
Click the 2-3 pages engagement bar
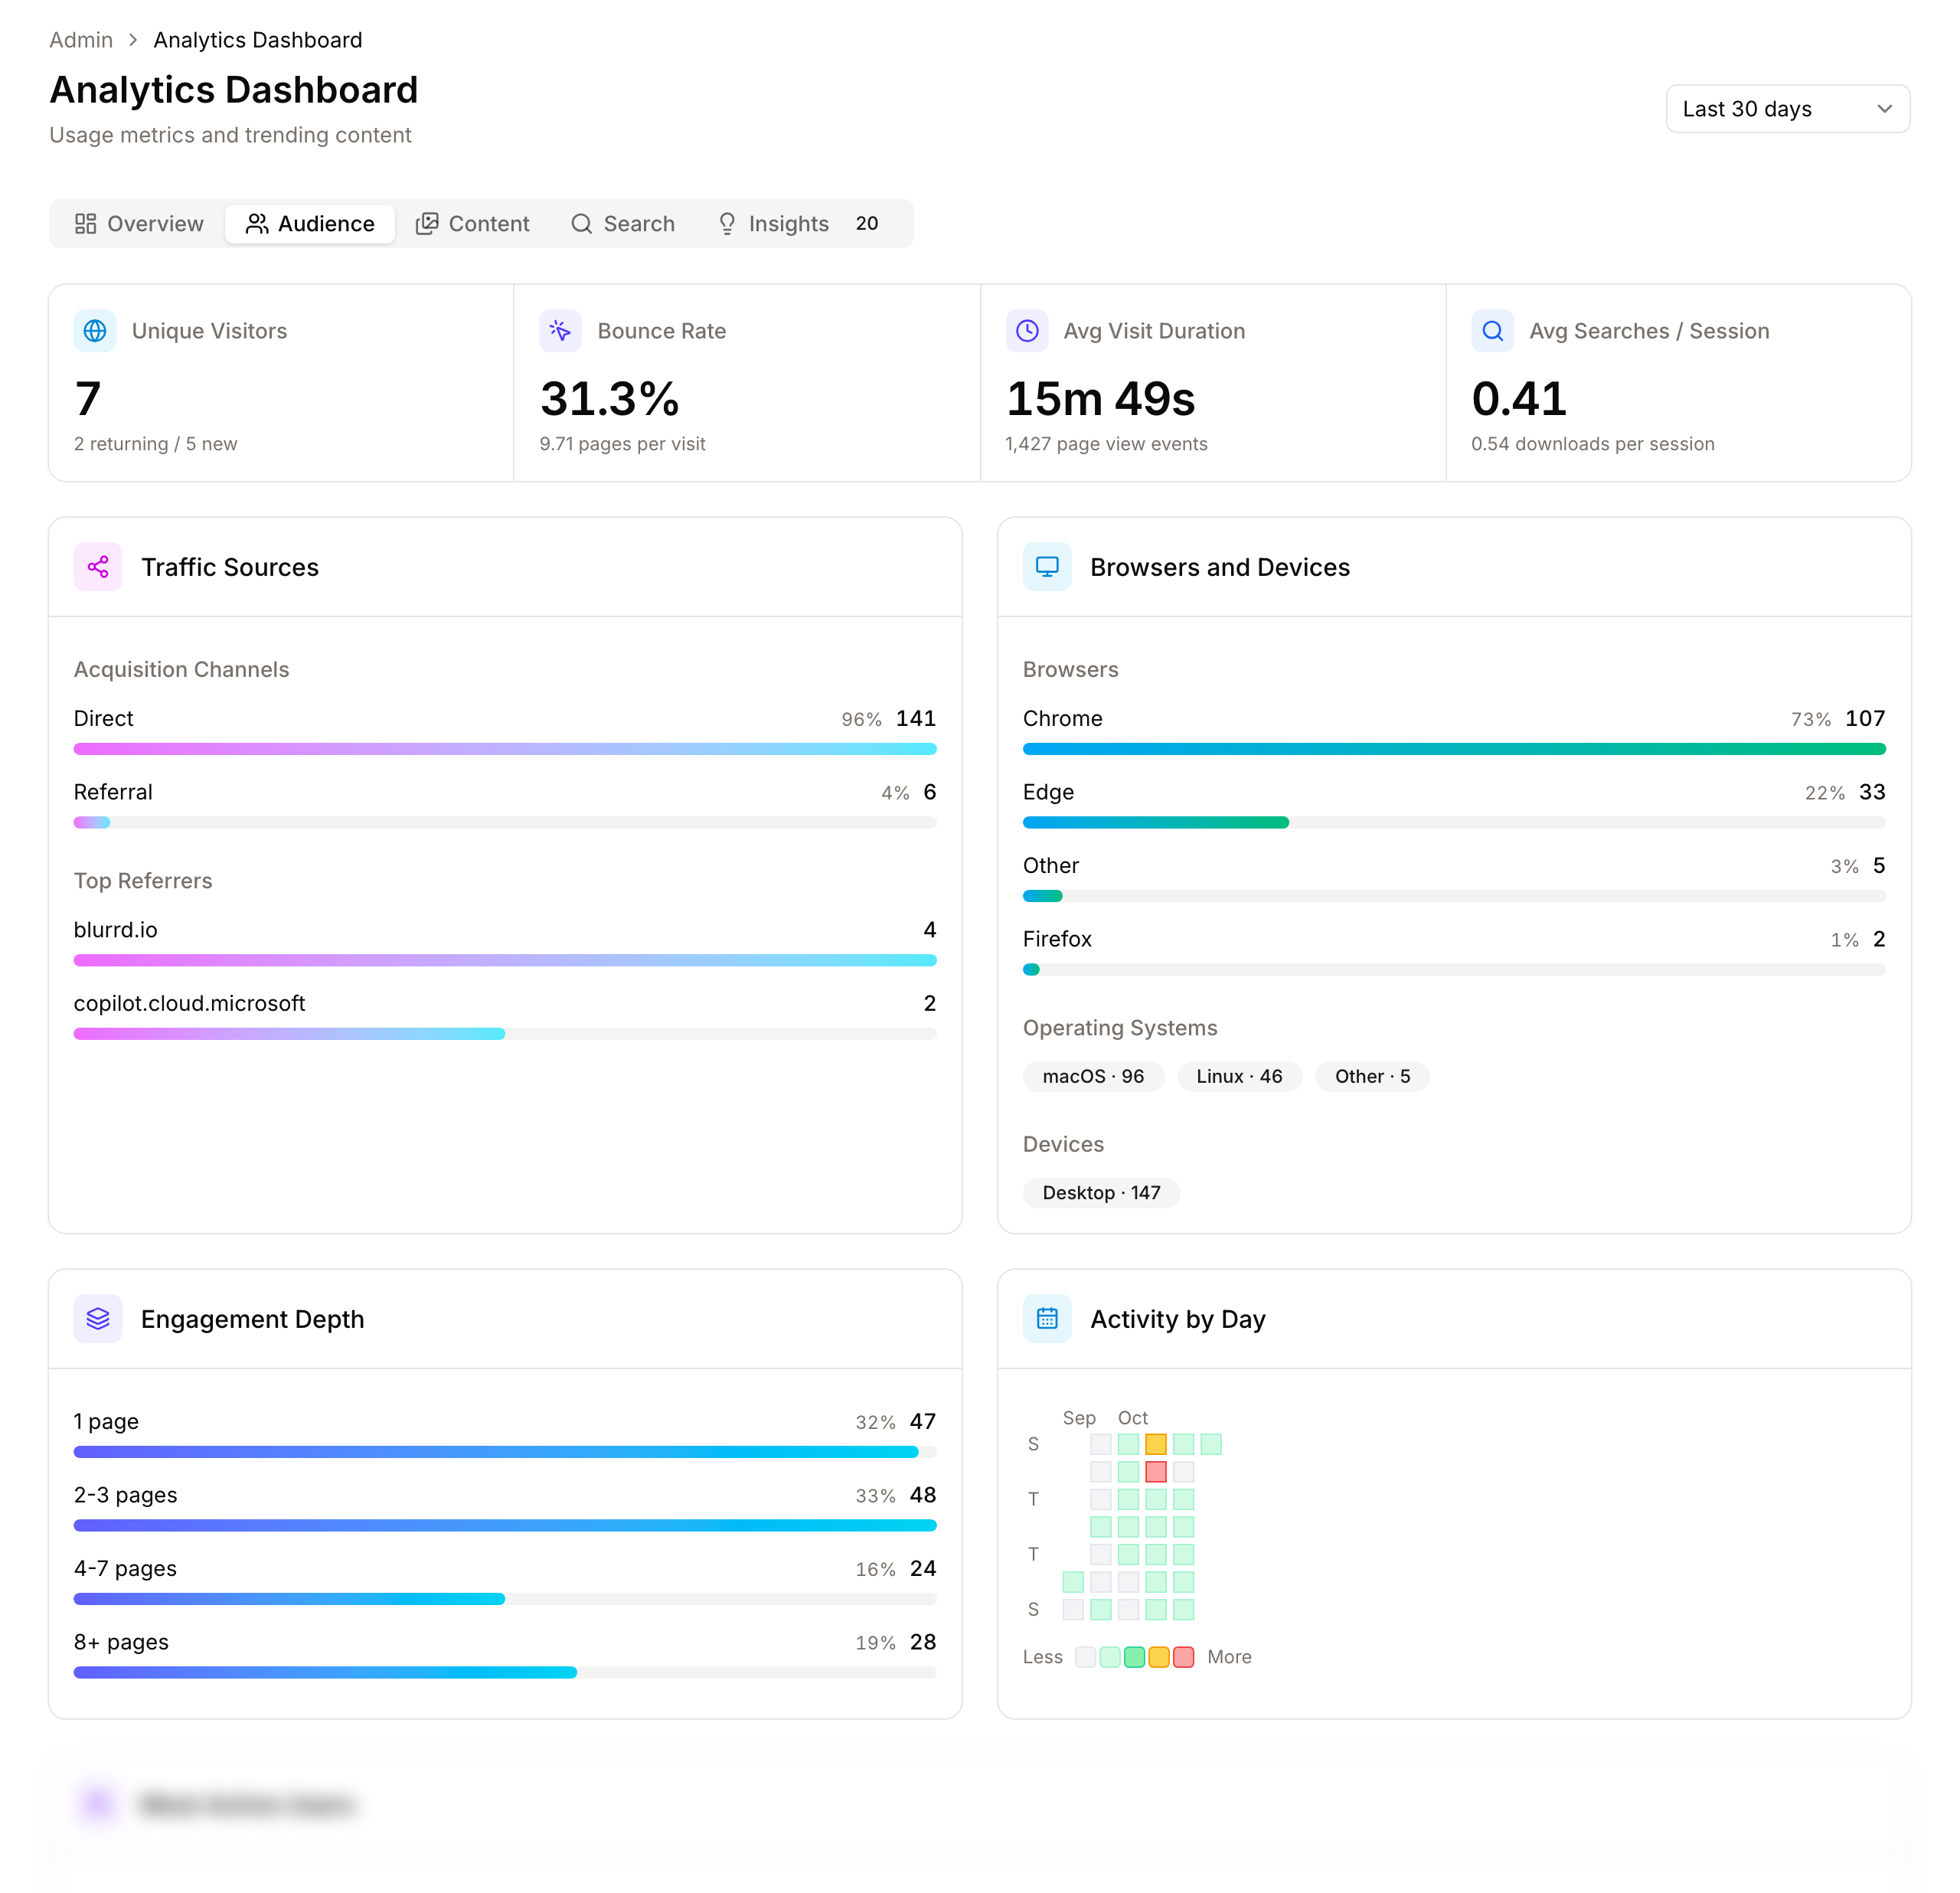505,1526
